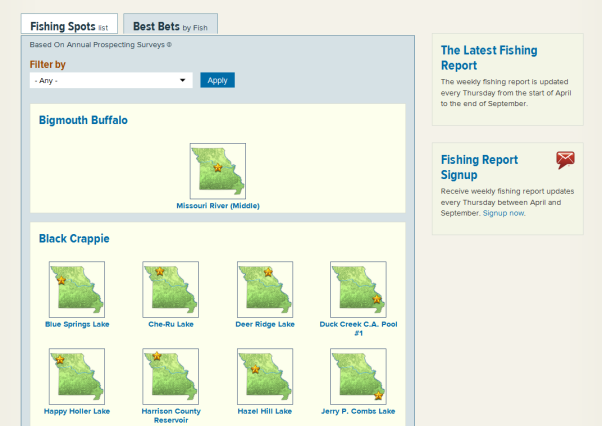602x426 pixels.
Task: Open the Bigmouth Buffalo heading link
Action: coord(83,120)
